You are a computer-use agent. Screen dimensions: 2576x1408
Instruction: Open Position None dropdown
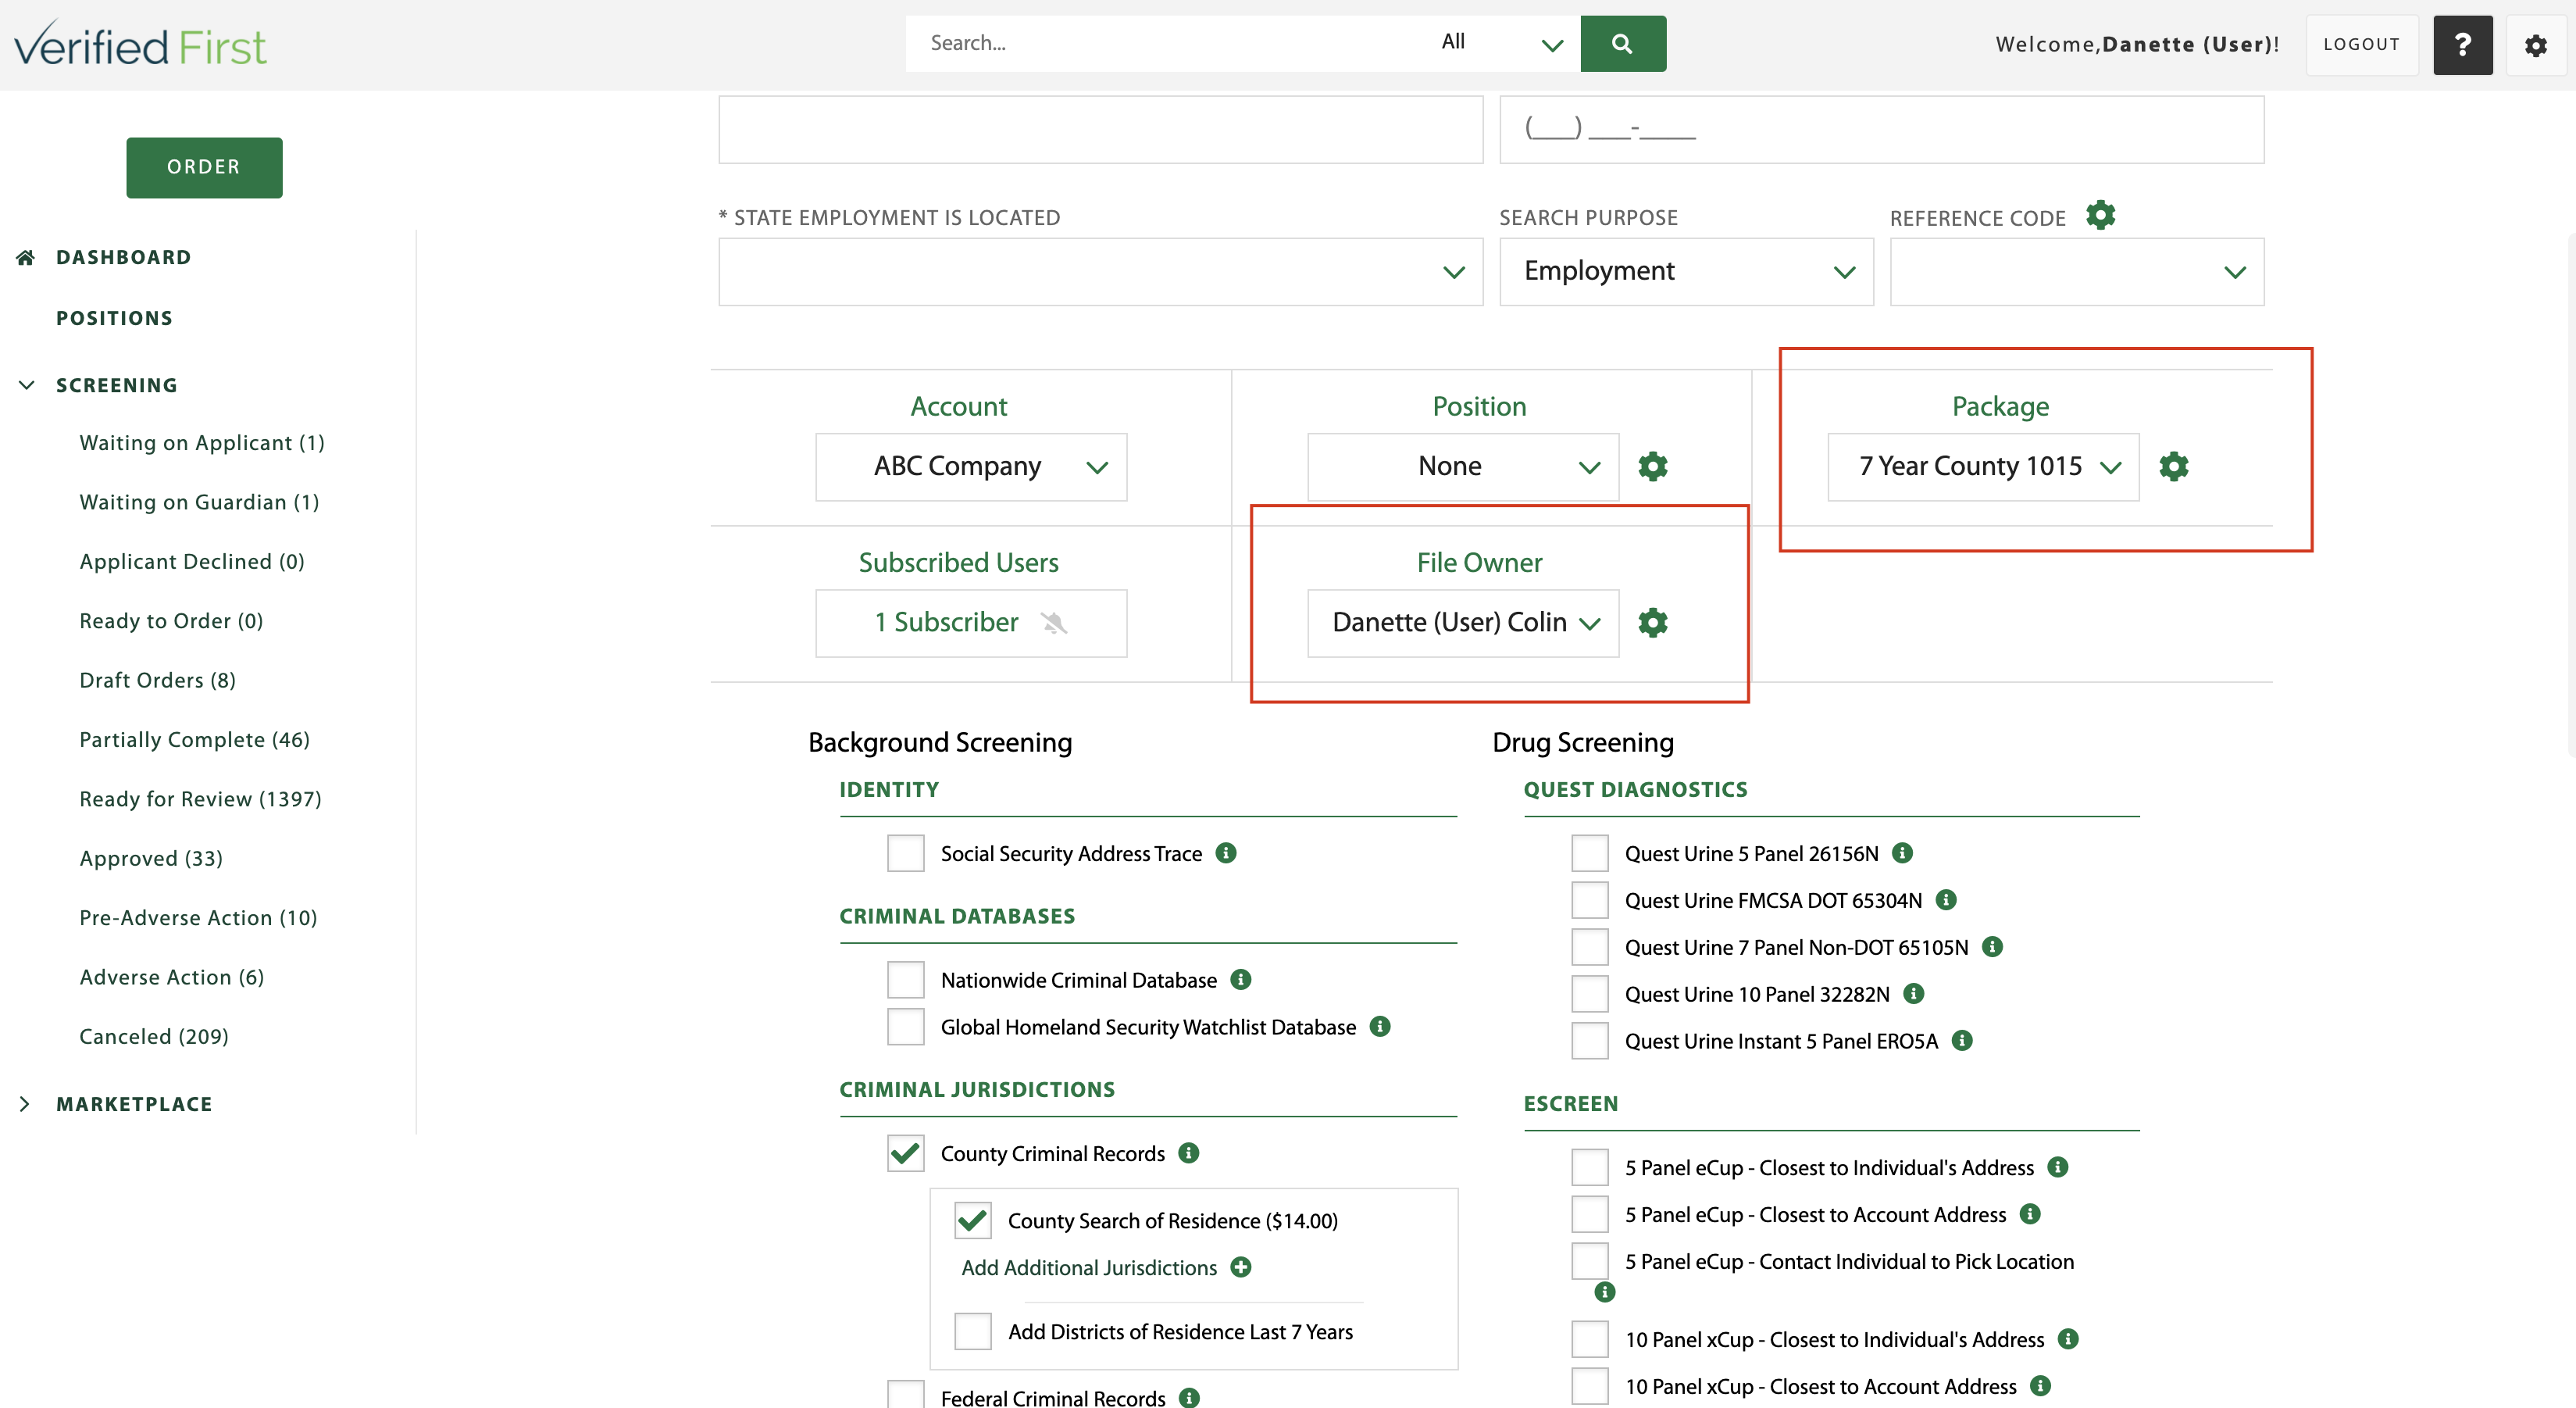1463,466
